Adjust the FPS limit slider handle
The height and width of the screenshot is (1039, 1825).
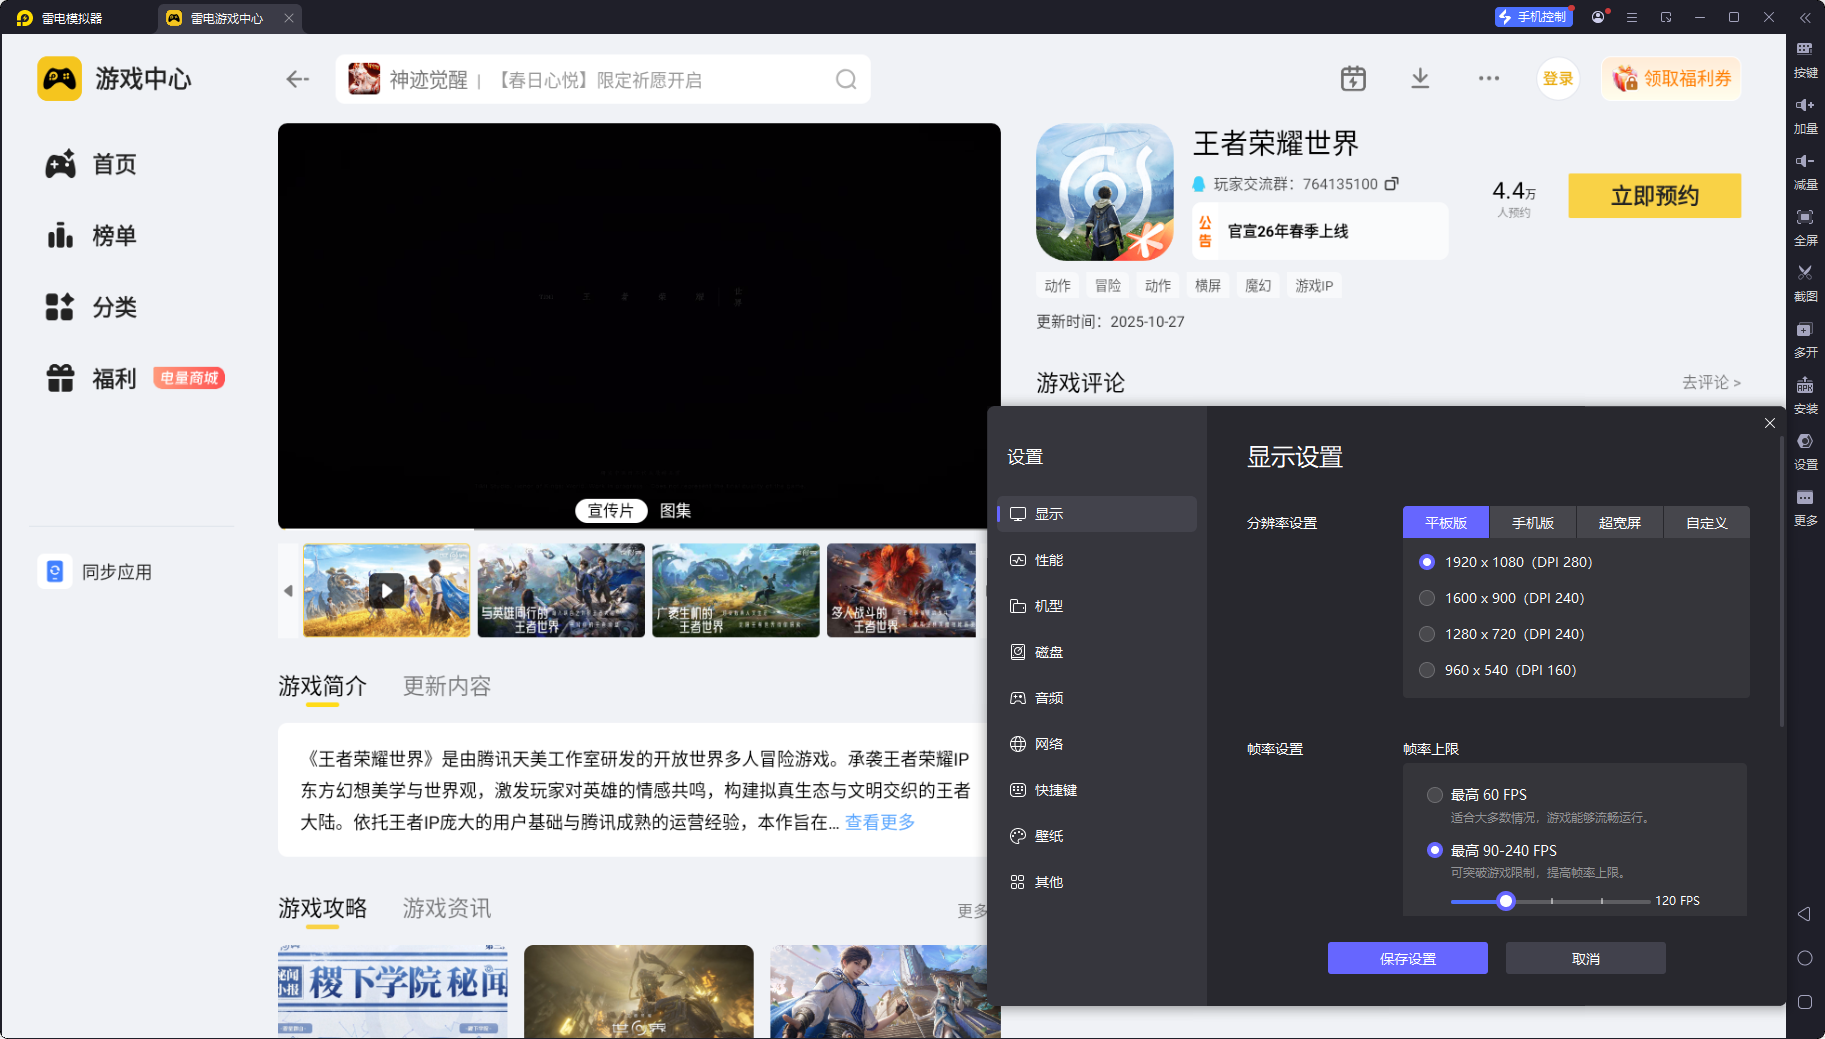(x=1506, y=901)
